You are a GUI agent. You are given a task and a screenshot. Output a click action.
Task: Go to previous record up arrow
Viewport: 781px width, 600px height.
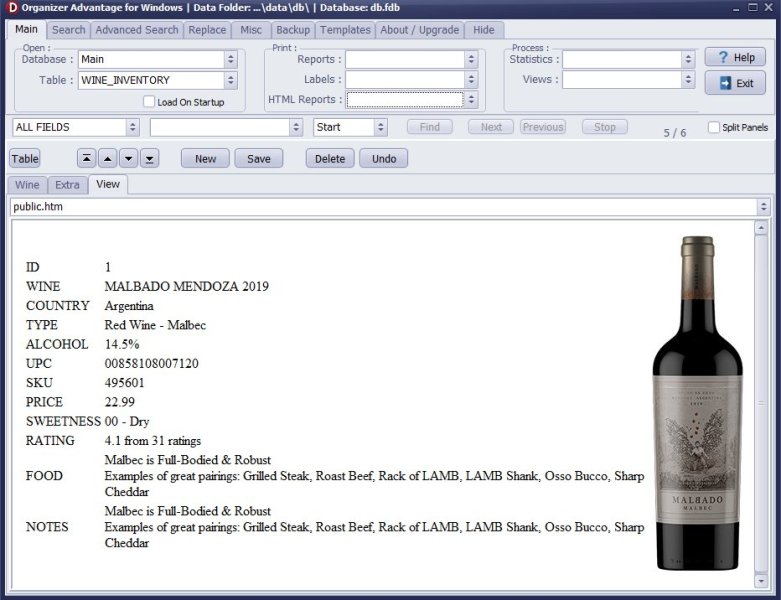coord(108,159)
